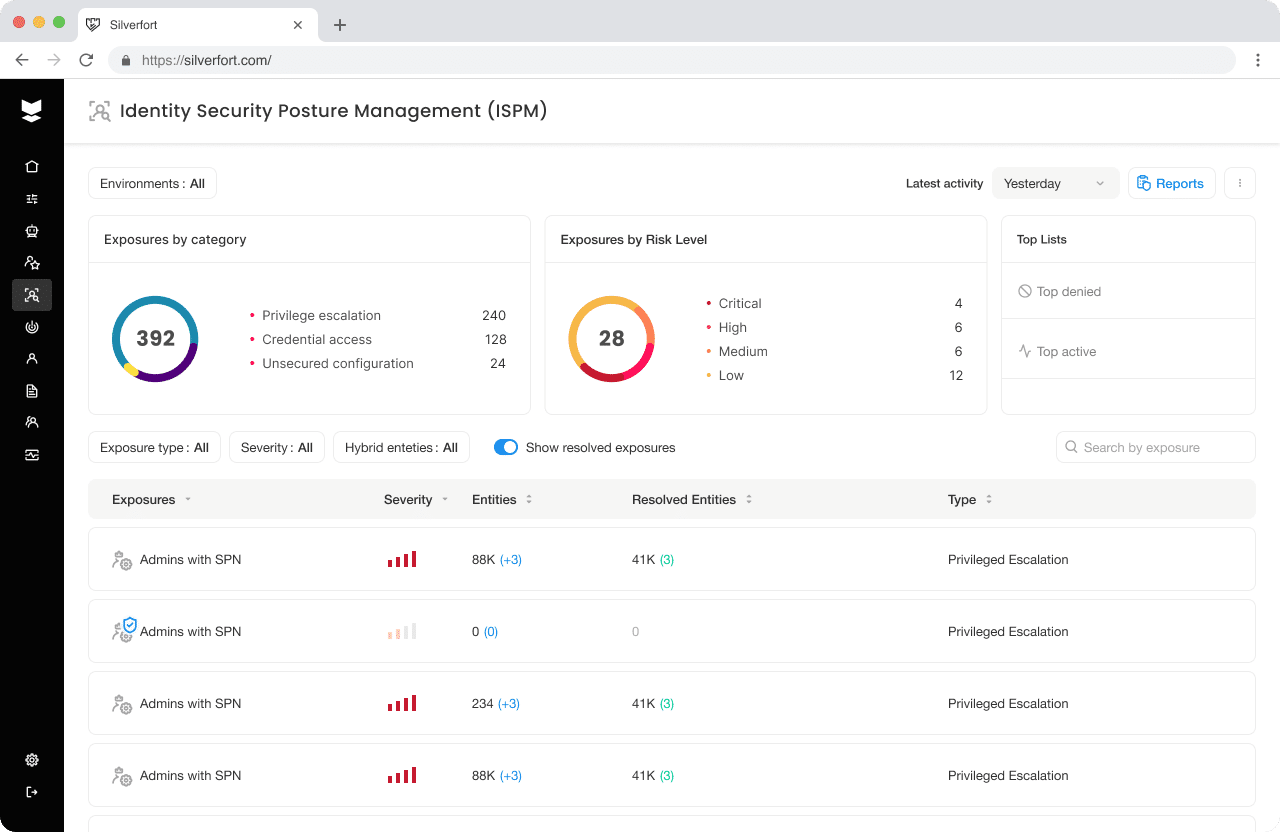Click the log out icon in the sidebar
1280x832 pixels.
coord(32,792)
